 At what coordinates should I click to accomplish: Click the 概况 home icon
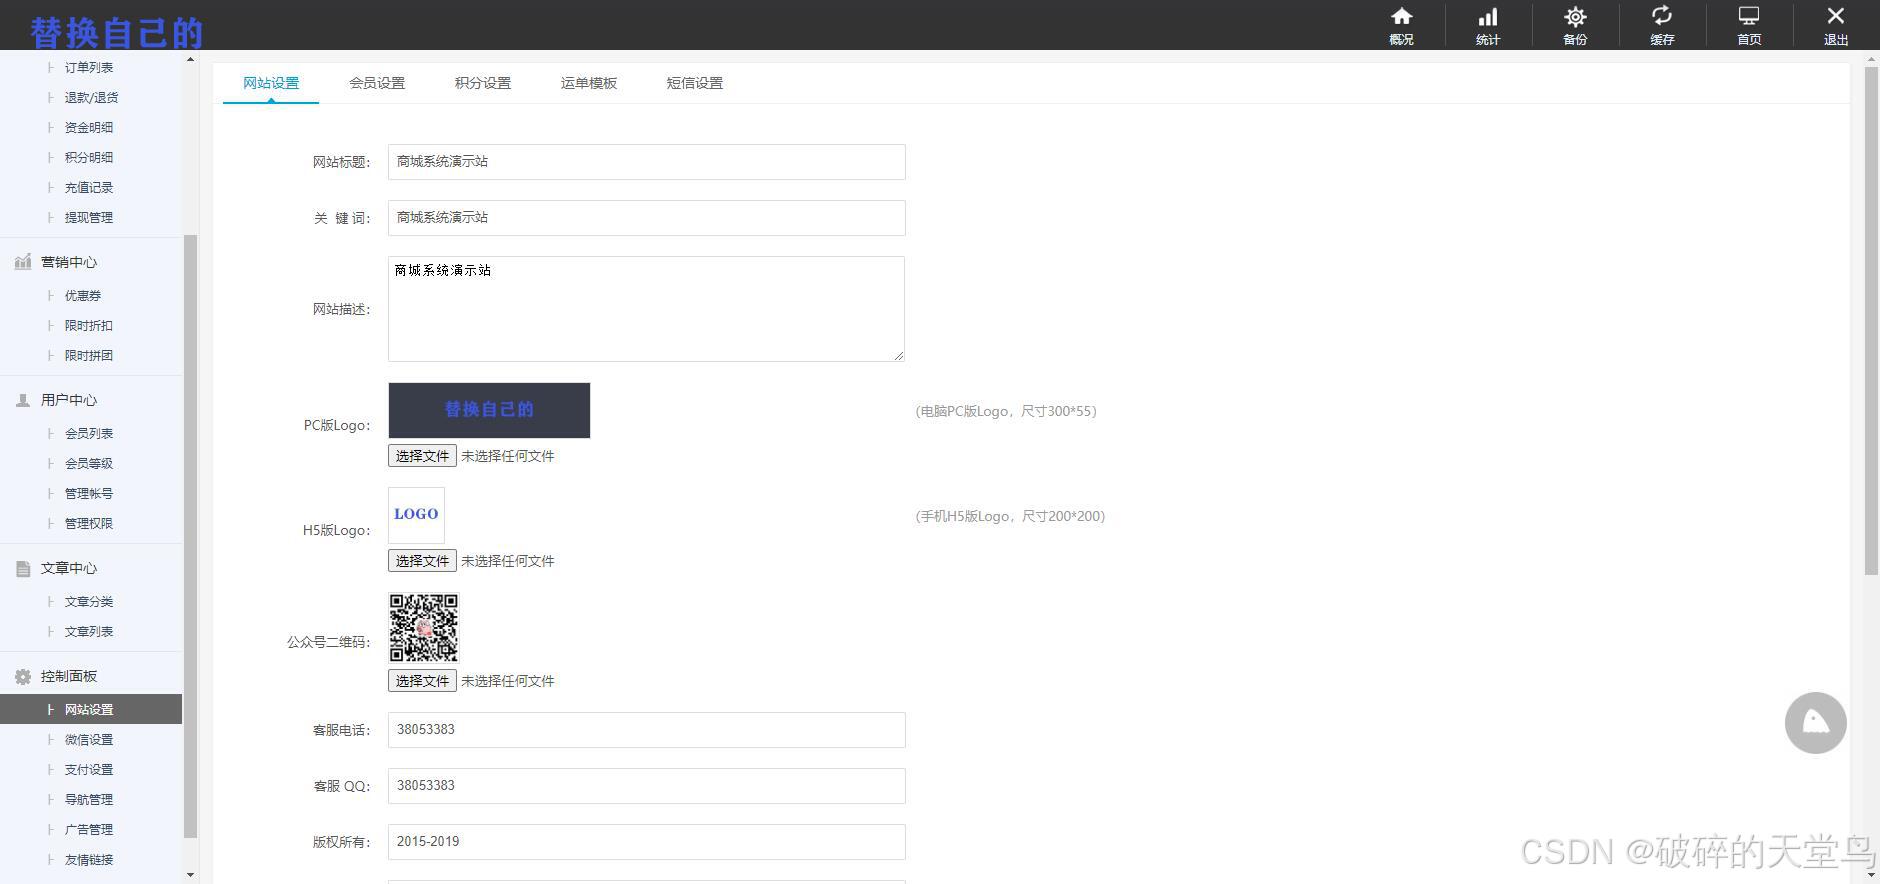[1401, 17]
